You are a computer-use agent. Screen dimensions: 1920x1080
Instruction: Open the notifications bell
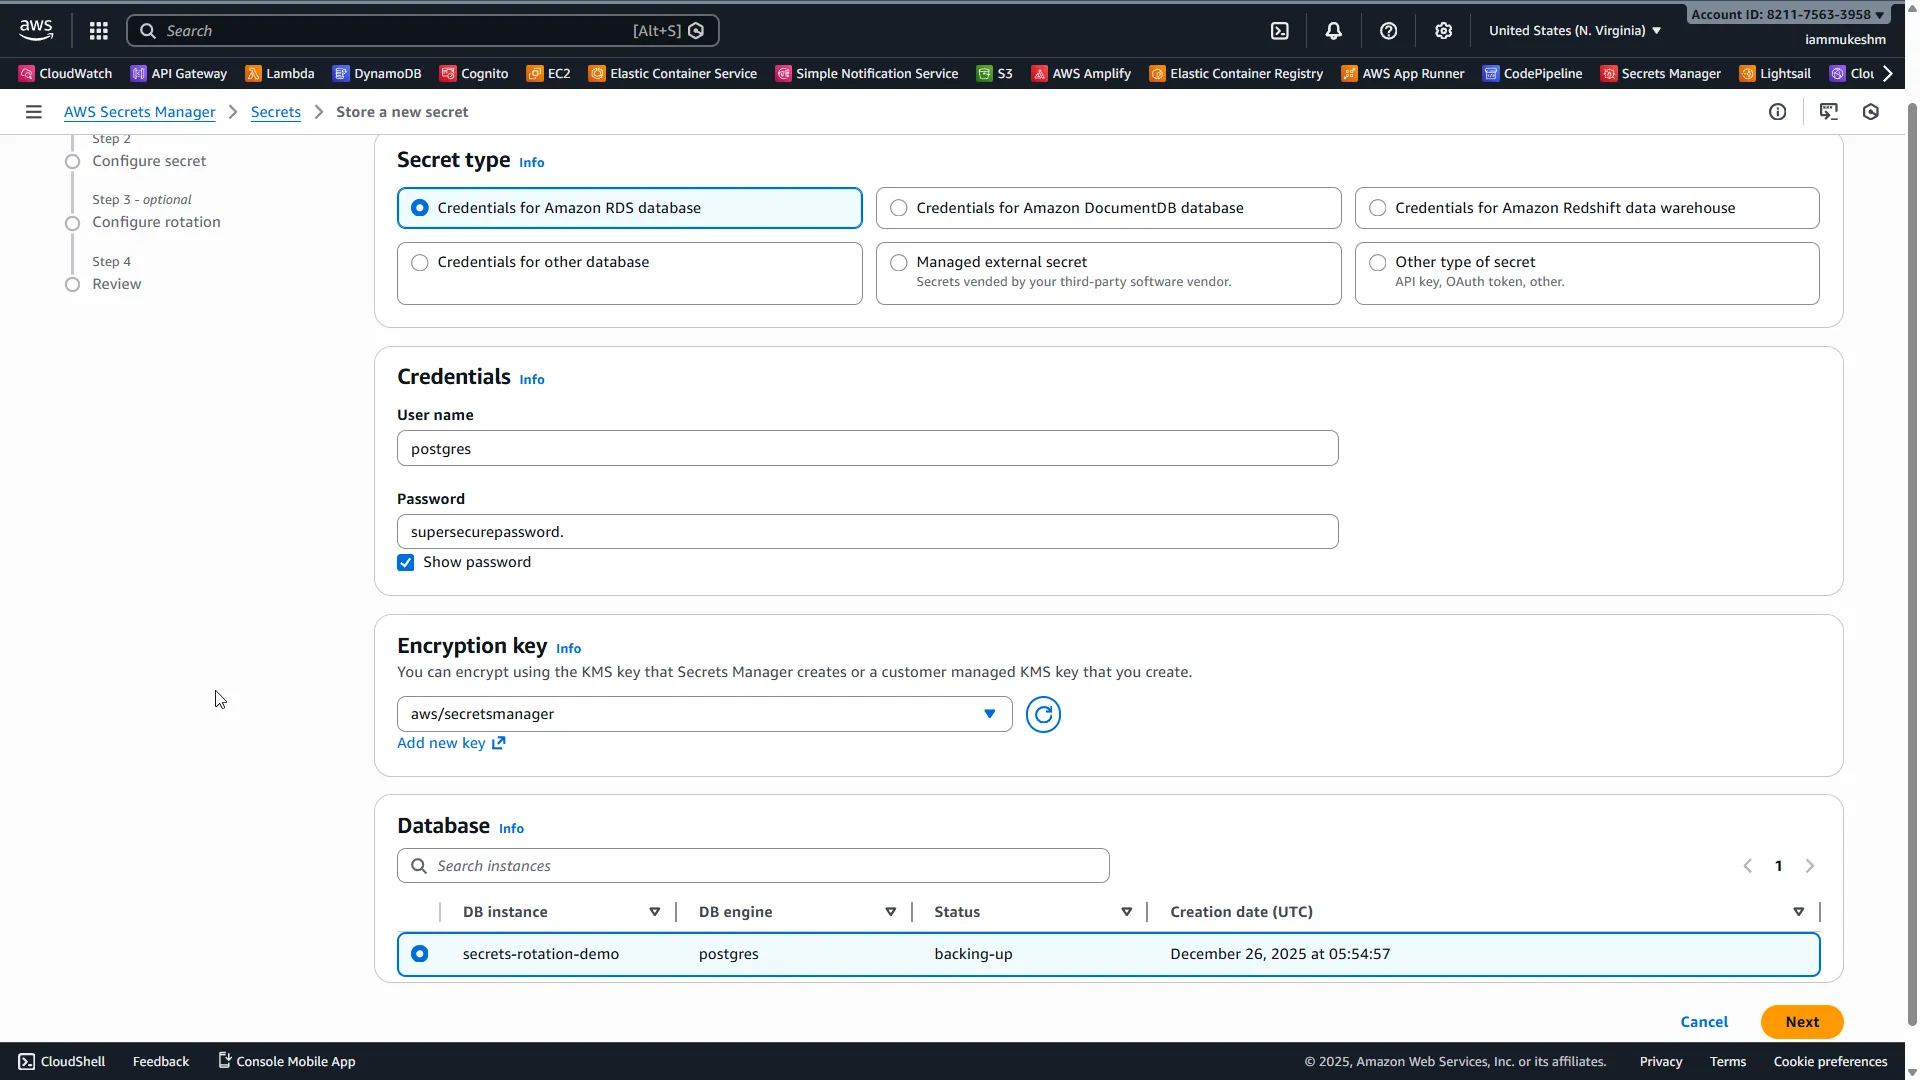click(x=1334, y=30)
